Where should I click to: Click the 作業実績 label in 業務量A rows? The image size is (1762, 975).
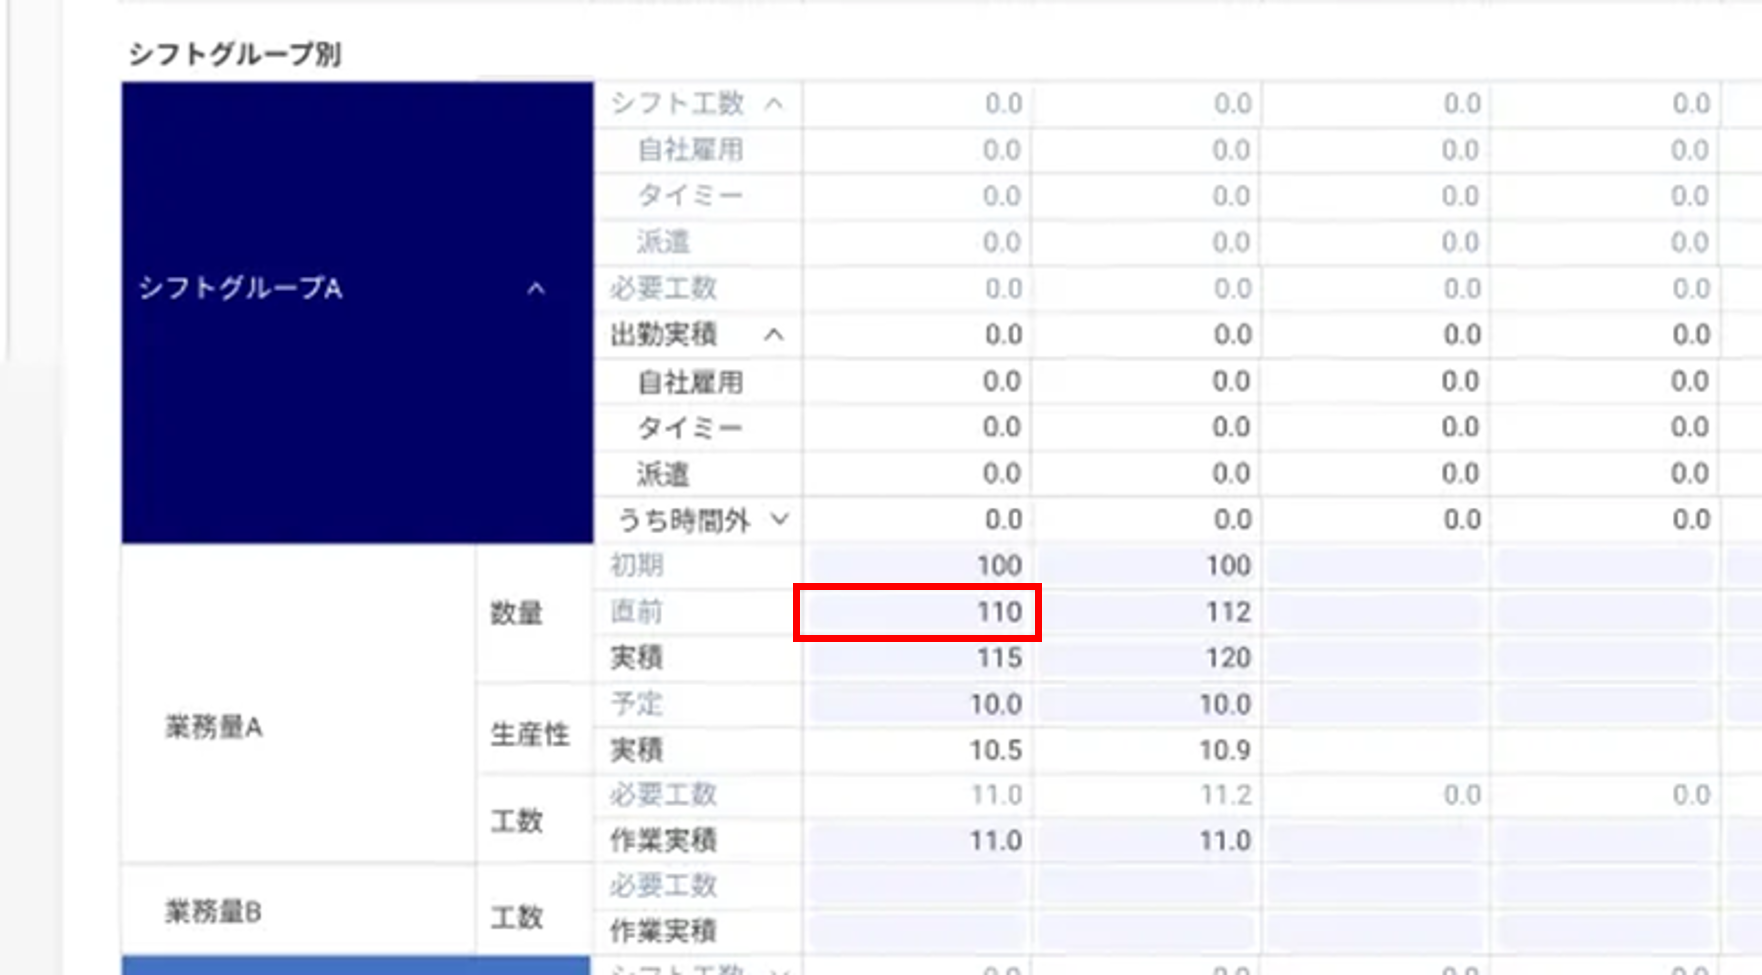663,841
